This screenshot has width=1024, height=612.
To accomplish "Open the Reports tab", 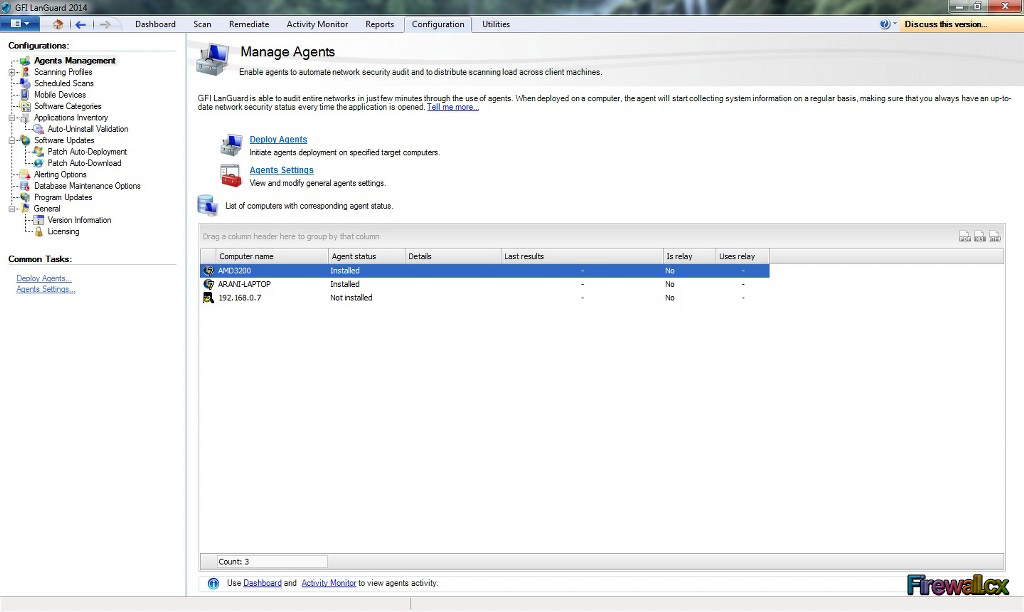I will click(379, 24).
